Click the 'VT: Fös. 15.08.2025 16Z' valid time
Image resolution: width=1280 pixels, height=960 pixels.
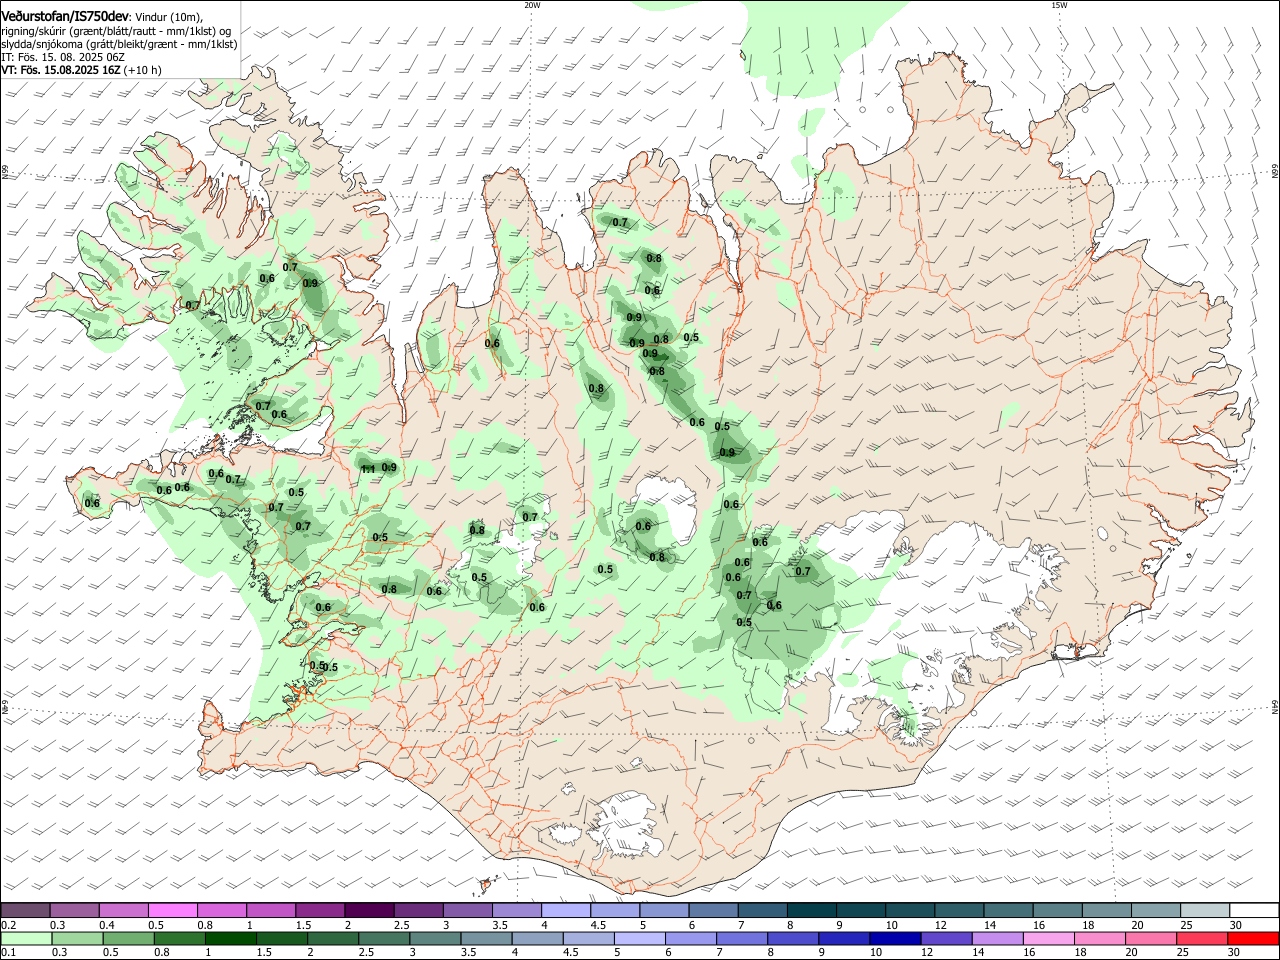61,71
